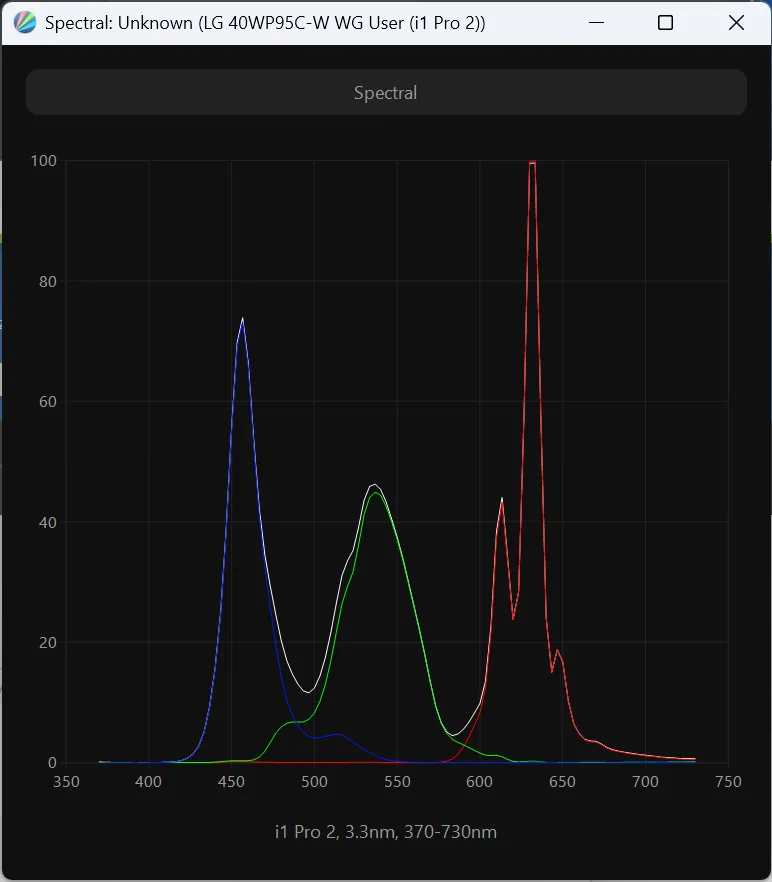
Task: Click the 'i1 Pro 2, 3.3nm, 370-730nm' caption
Action: coord(386,832)
